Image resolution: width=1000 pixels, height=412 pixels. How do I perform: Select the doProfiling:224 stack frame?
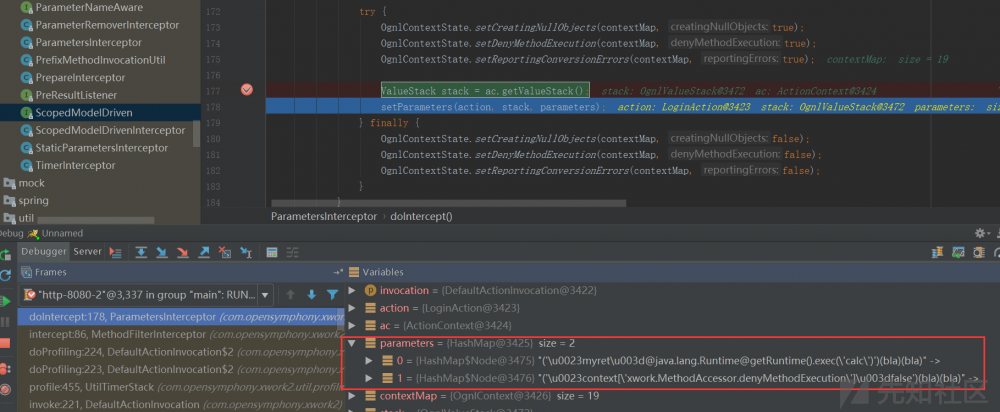(x=182, y=351)
